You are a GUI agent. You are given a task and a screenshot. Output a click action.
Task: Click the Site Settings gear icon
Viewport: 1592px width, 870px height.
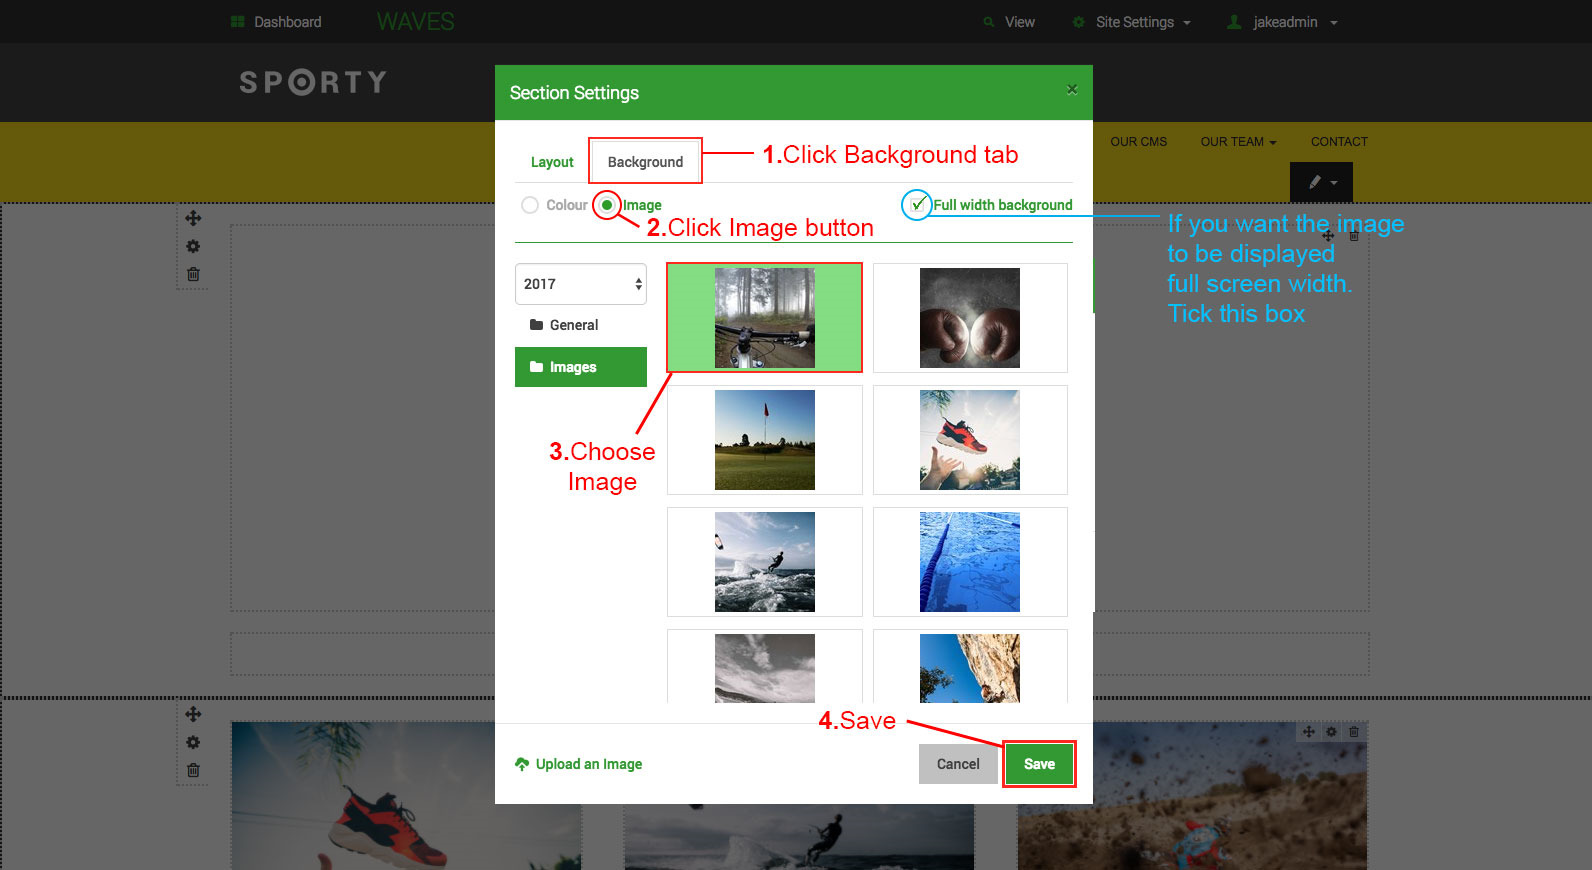(1078, 22)
